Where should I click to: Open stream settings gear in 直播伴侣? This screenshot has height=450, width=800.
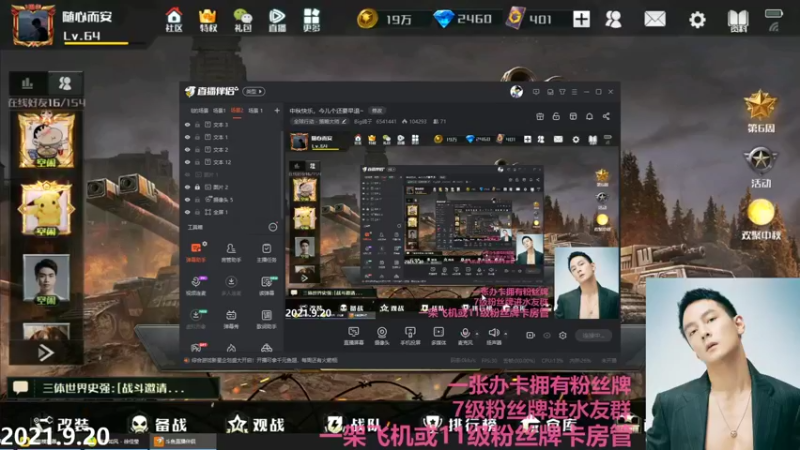[x=563, y=335]
